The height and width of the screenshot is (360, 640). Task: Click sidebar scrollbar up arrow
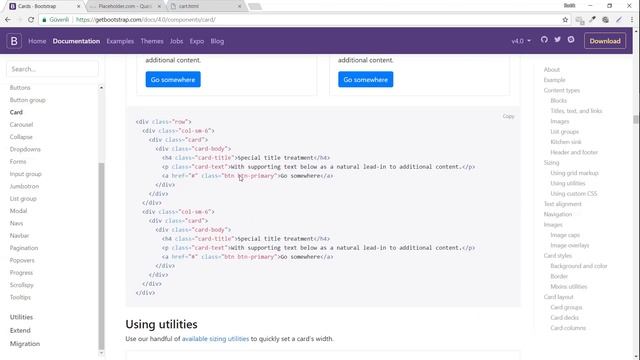tap(101, 88)
